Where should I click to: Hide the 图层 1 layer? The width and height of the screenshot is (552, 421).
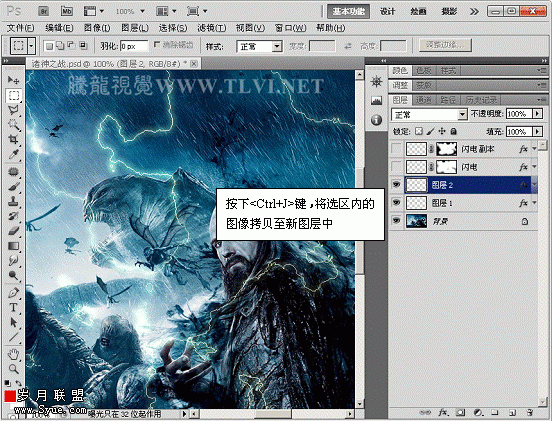pyautogui.click(x=396, y=203)
